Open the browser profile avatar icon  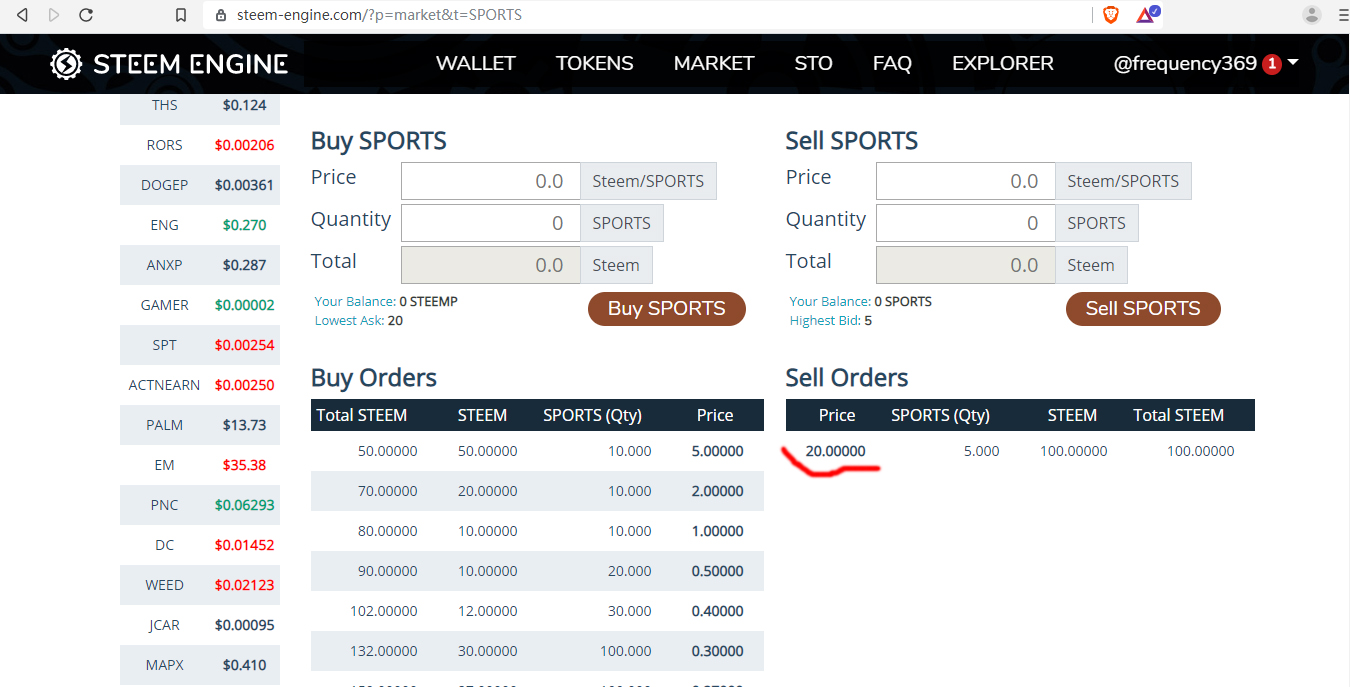click(1312, 14)
